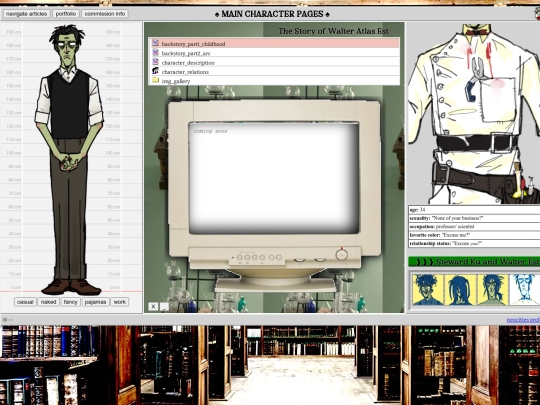Click the relationship status info row
This screenshot has height=405, width=540.
point(474,243)
